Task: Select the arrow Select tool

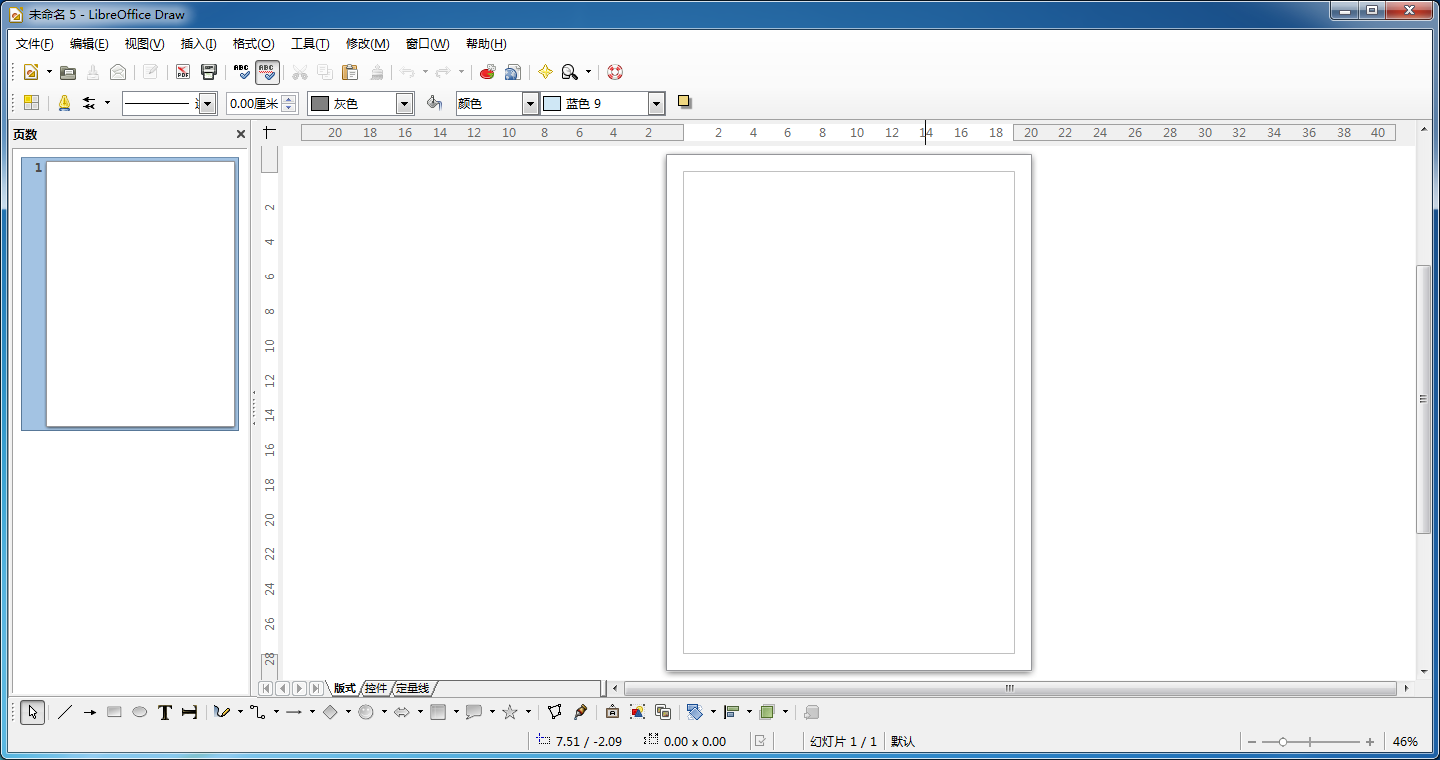Action: (32, 712)
